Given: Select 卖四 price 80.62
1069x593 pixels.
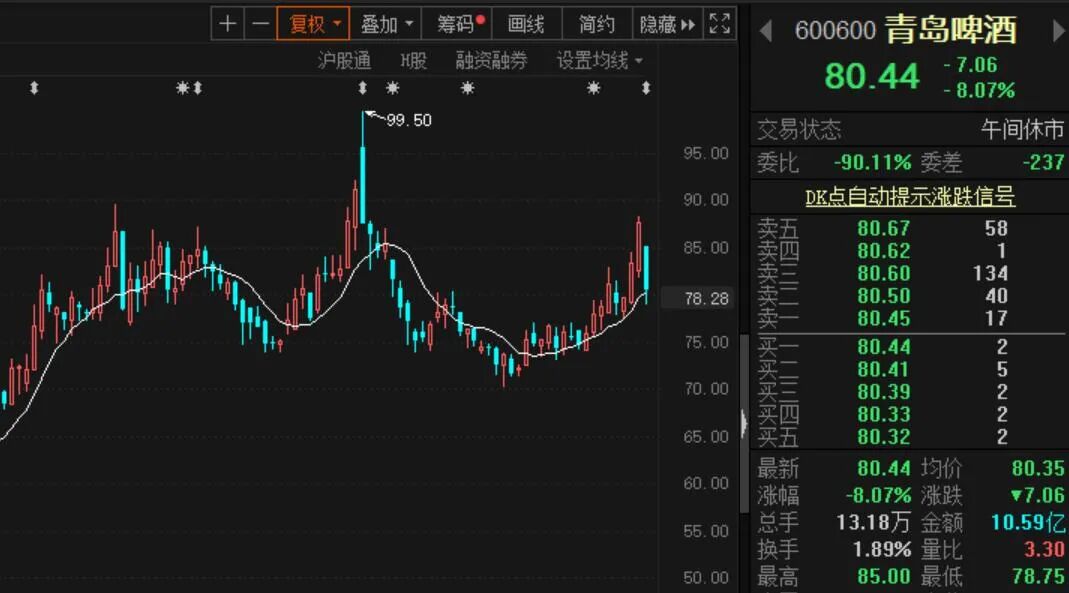Looking at the screenshot, I should [x=884, y=251].
